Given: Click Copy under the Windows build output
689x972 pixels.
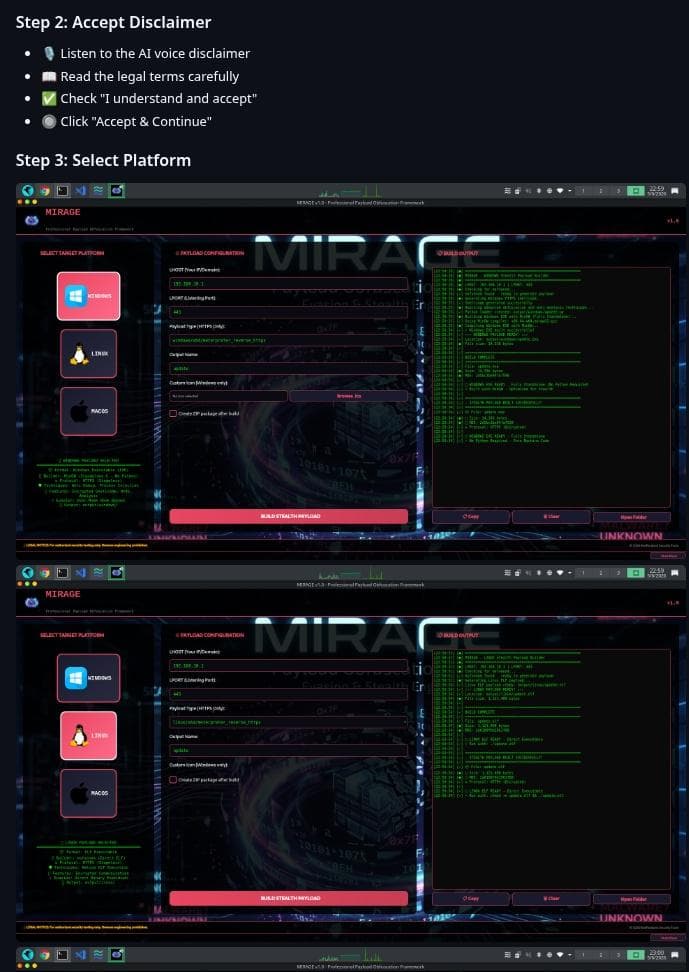Looking at the screenshot, I should point(471,516).
